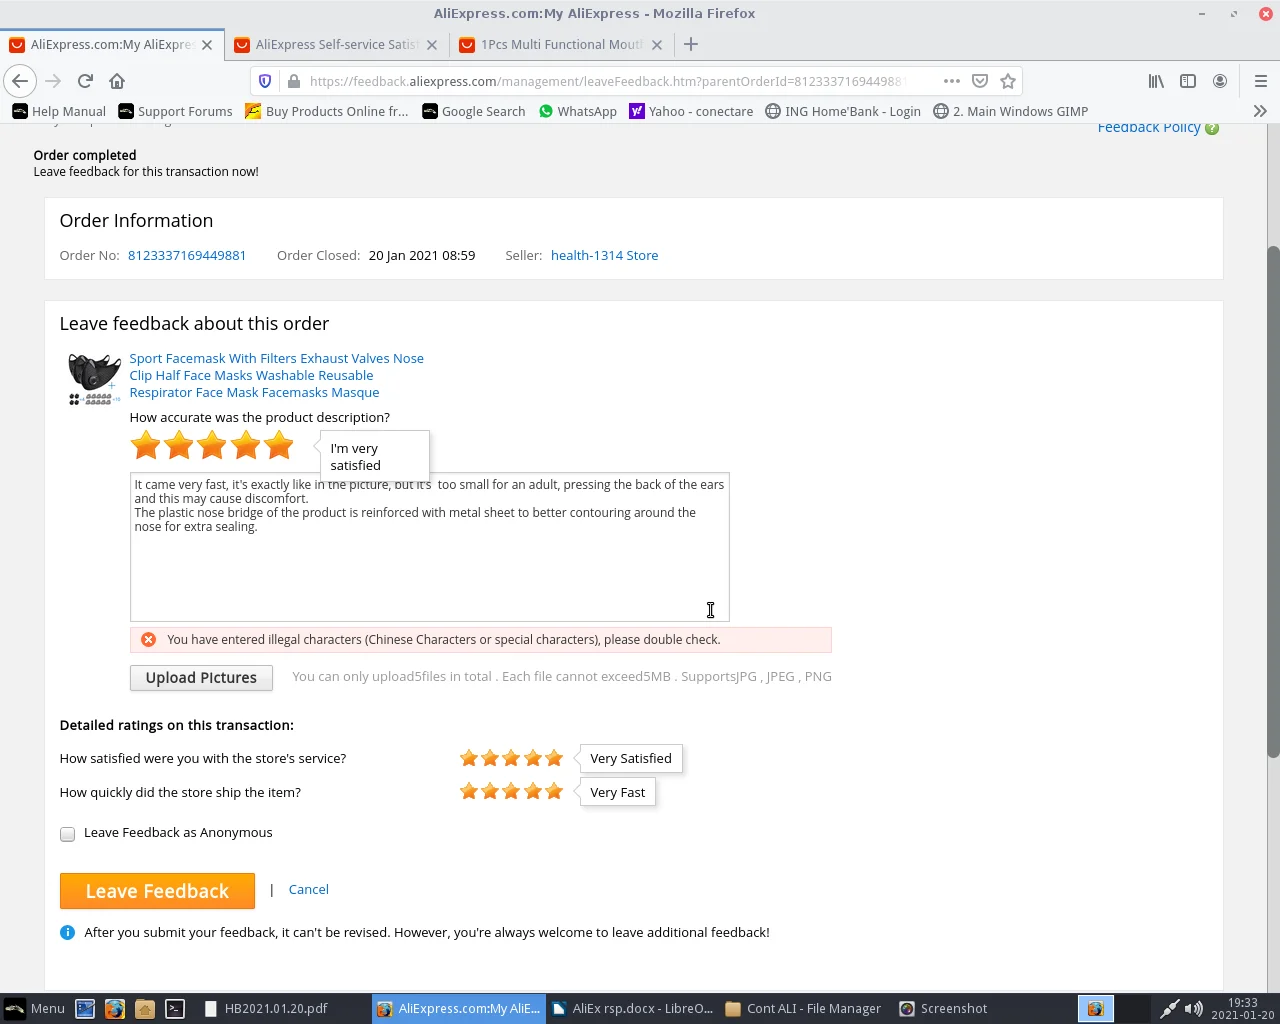This screenshot has width=1280, height=1024.
Task: Switch to AliExpress Self-service Satisfaction tab
Action: coord(337,44)
